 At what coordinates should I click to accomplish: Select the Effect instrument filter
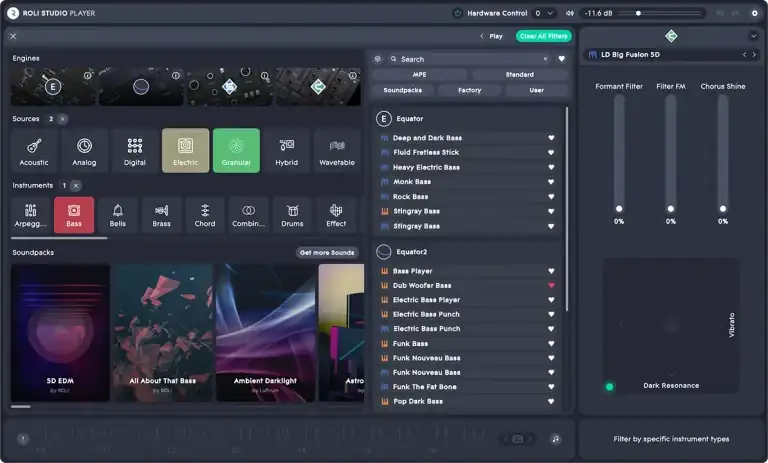pos(336,215)
